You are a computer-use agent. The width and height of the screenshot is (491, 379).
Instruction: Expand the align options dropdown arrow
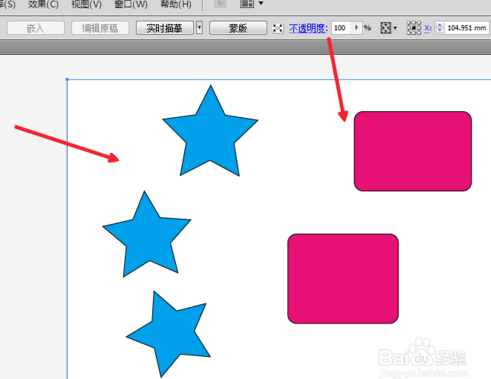[x=395, y=28]
